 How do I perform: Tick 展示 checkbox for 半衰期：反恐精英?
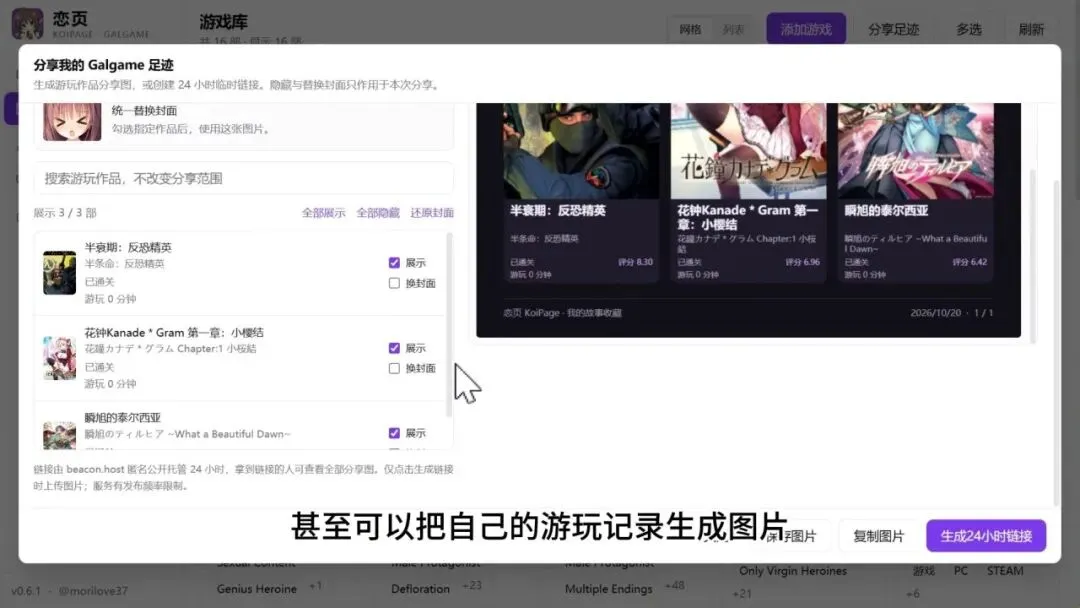(394, 262)
